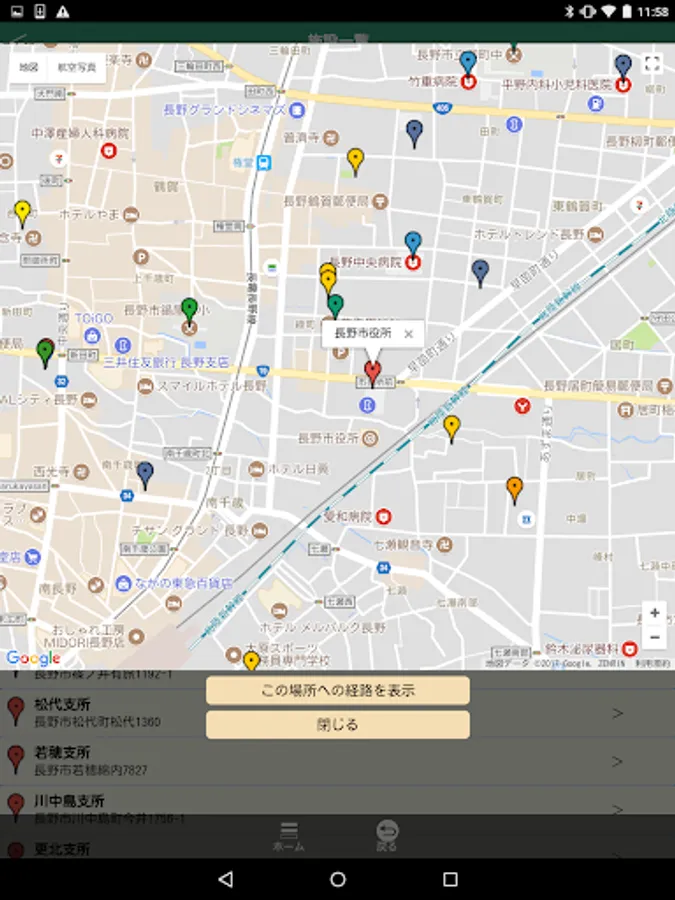
Task: Tap the 閉じる button
Action: coord(338,725)
